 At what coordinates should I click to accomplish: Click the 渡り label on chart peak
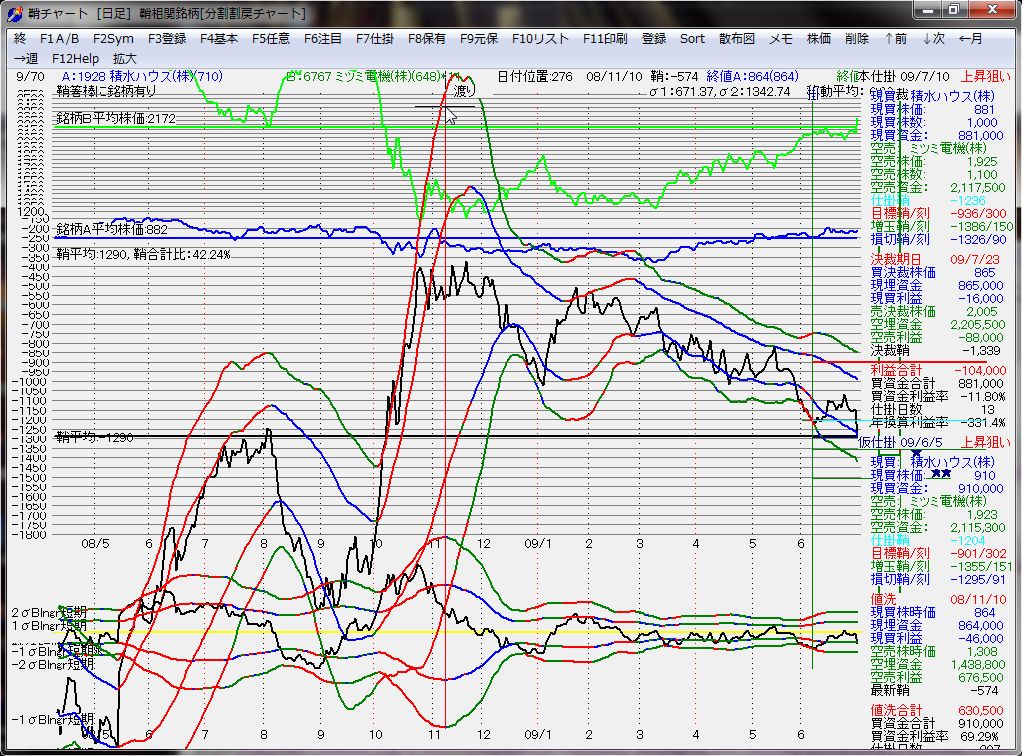(463, 91)
